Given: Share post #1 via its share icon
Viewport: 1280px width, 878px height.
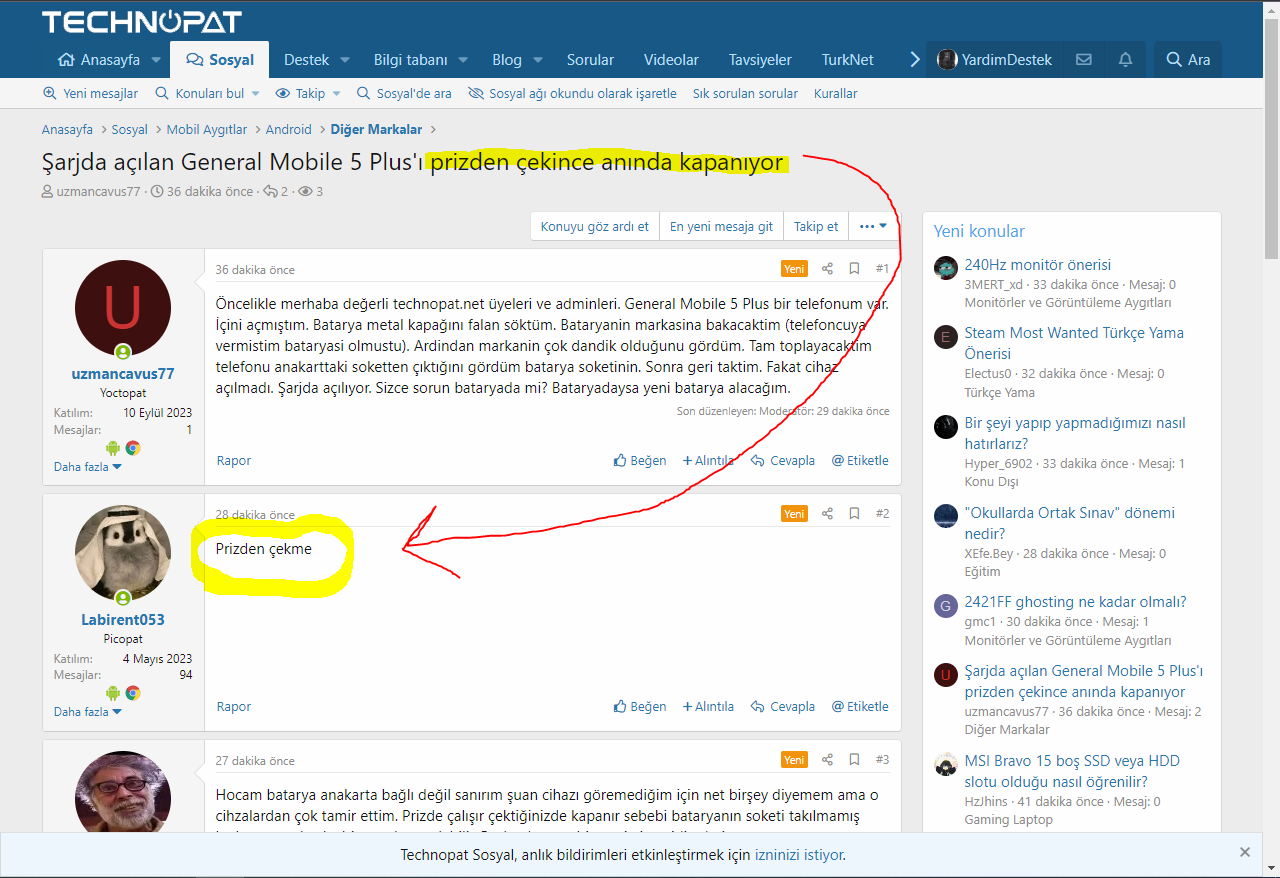Looking at the screenshot, I should pos(827,269).
